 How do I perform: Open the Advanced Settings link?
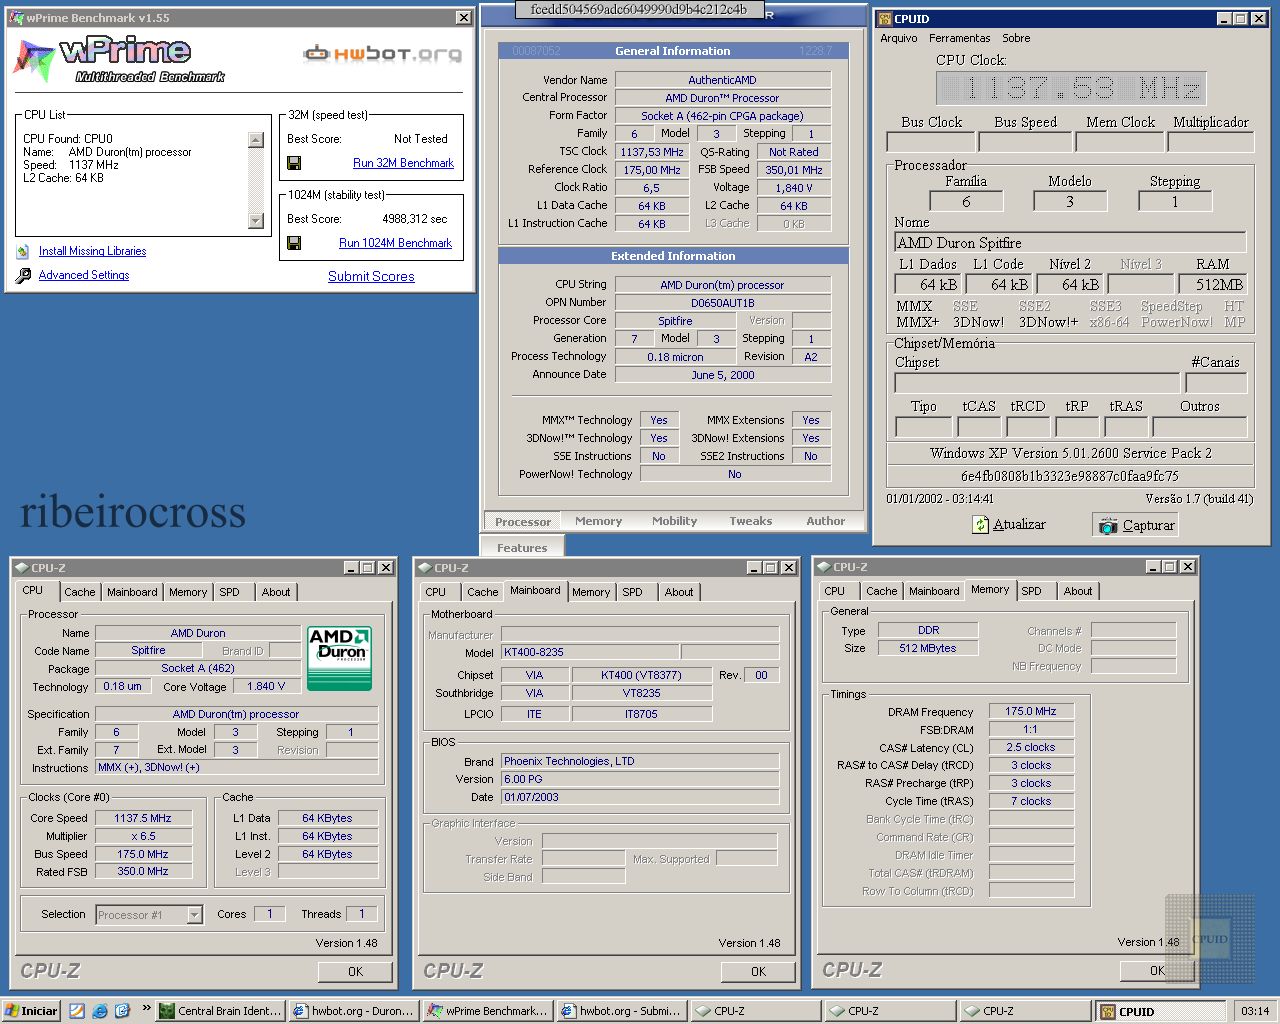pos(84,276)
